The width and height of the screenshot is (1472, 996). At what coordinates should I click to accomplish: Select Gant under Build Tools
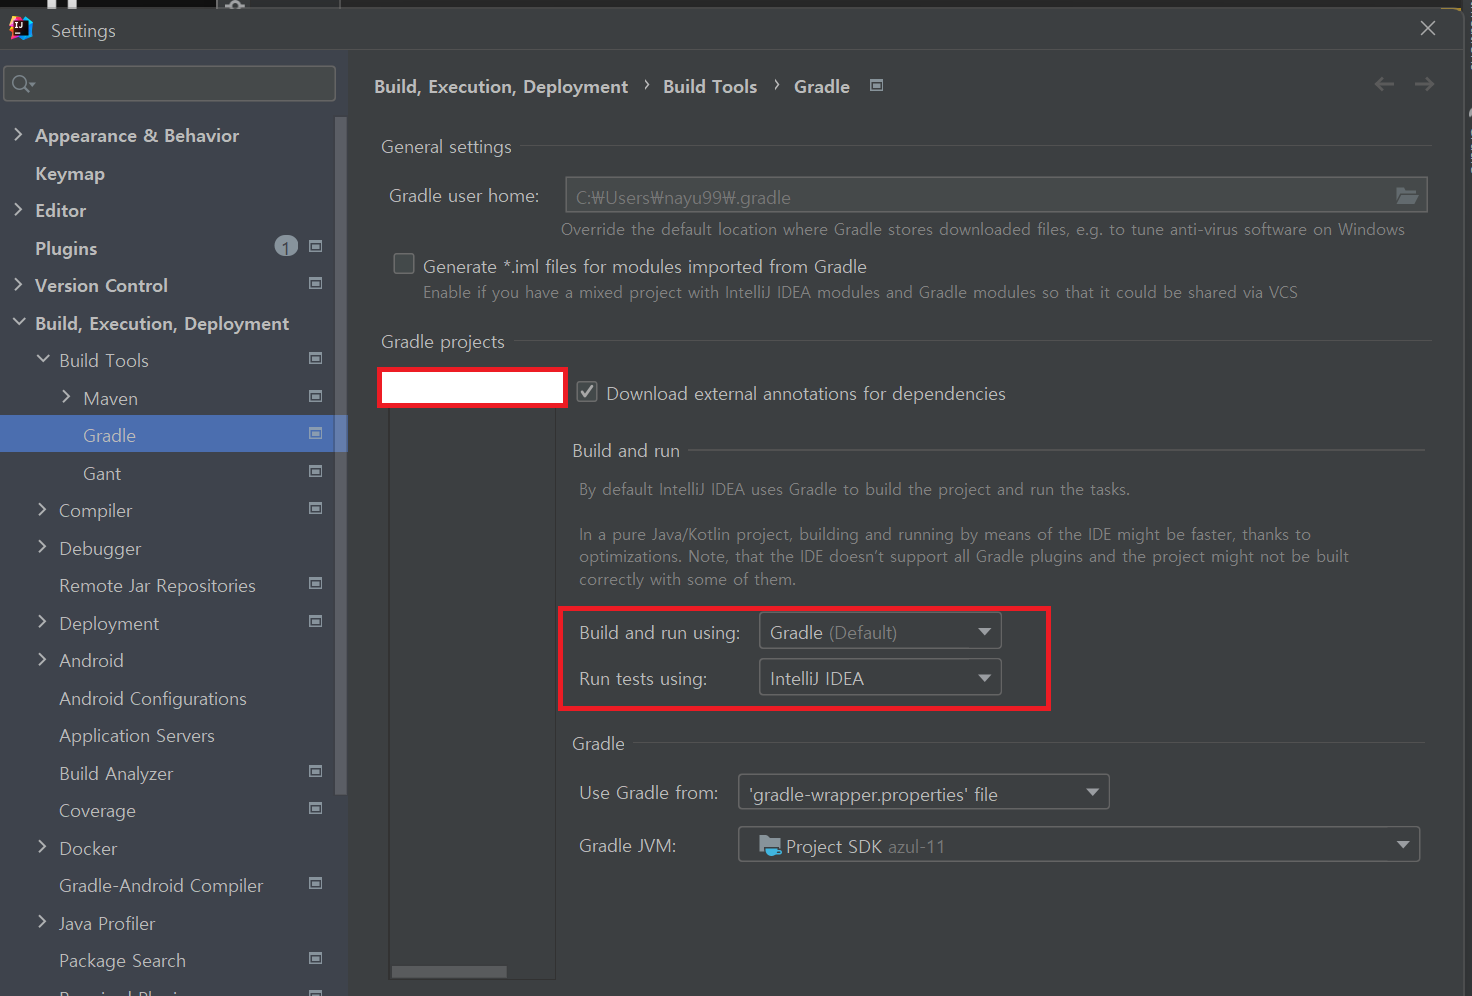[102, 473]
